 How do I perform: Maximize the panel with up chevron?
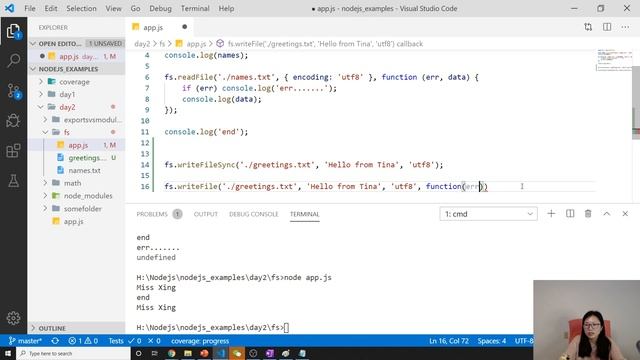click(607, 214)
